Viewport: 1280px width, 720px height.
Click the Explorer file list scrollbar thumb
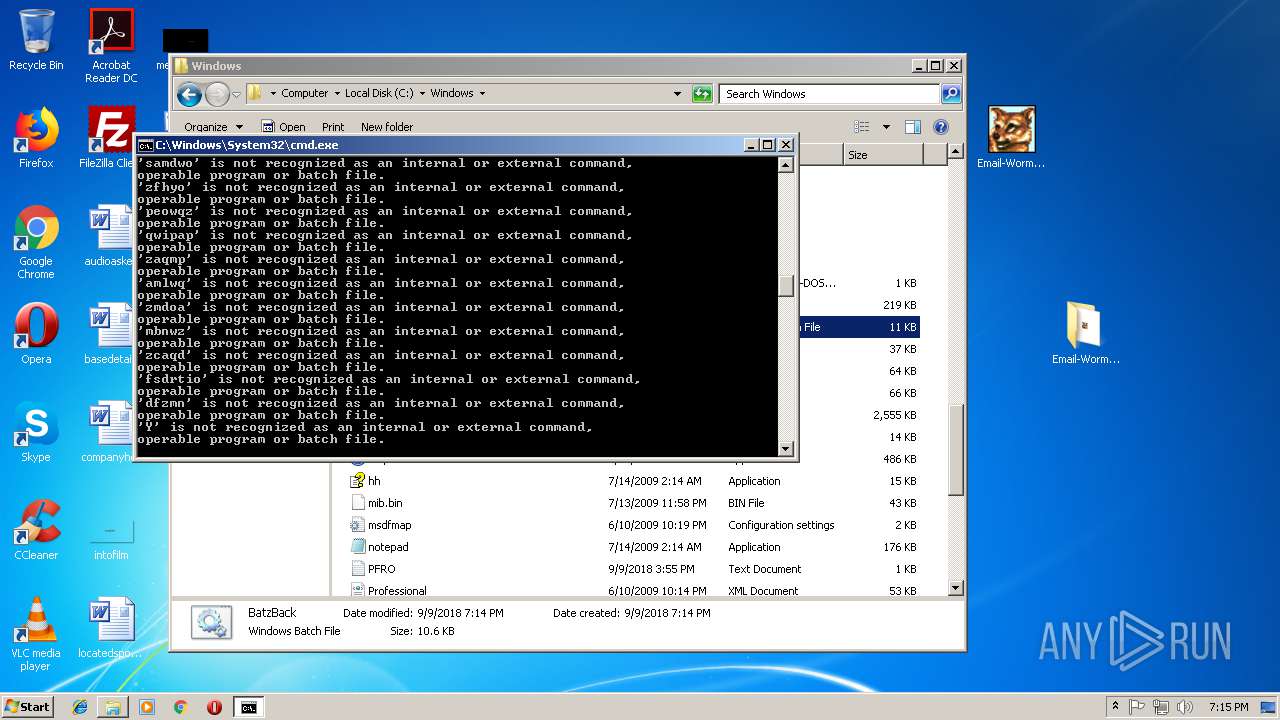point(955,449)
